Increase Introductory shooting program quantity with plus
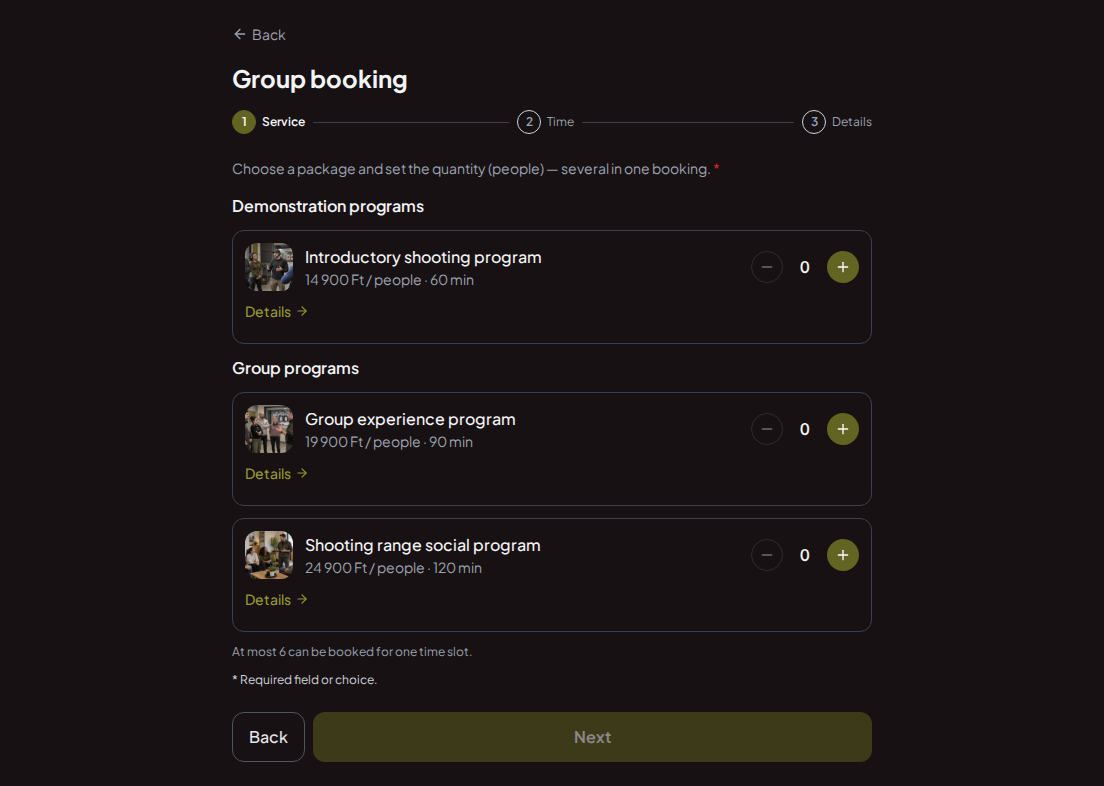Viewport: 1104px width, 786px height. tap(842, 267)
